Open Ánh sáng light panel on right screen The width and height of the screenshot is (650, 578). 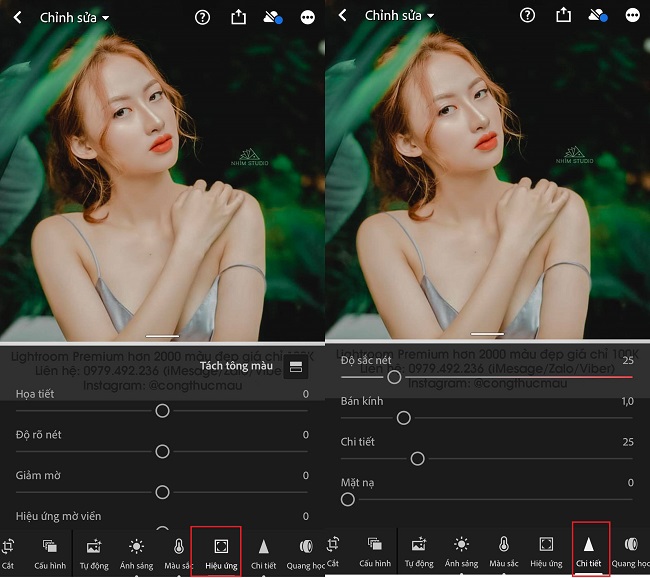tap(461, 551)
